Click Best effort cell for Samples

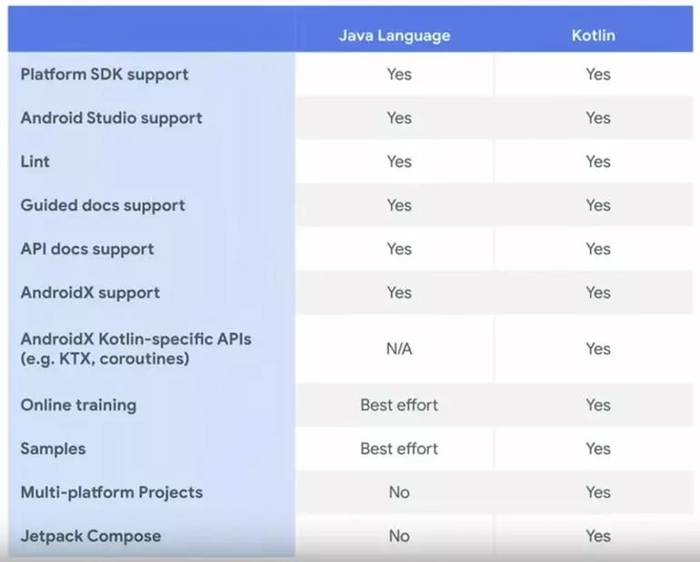point(399,449)
